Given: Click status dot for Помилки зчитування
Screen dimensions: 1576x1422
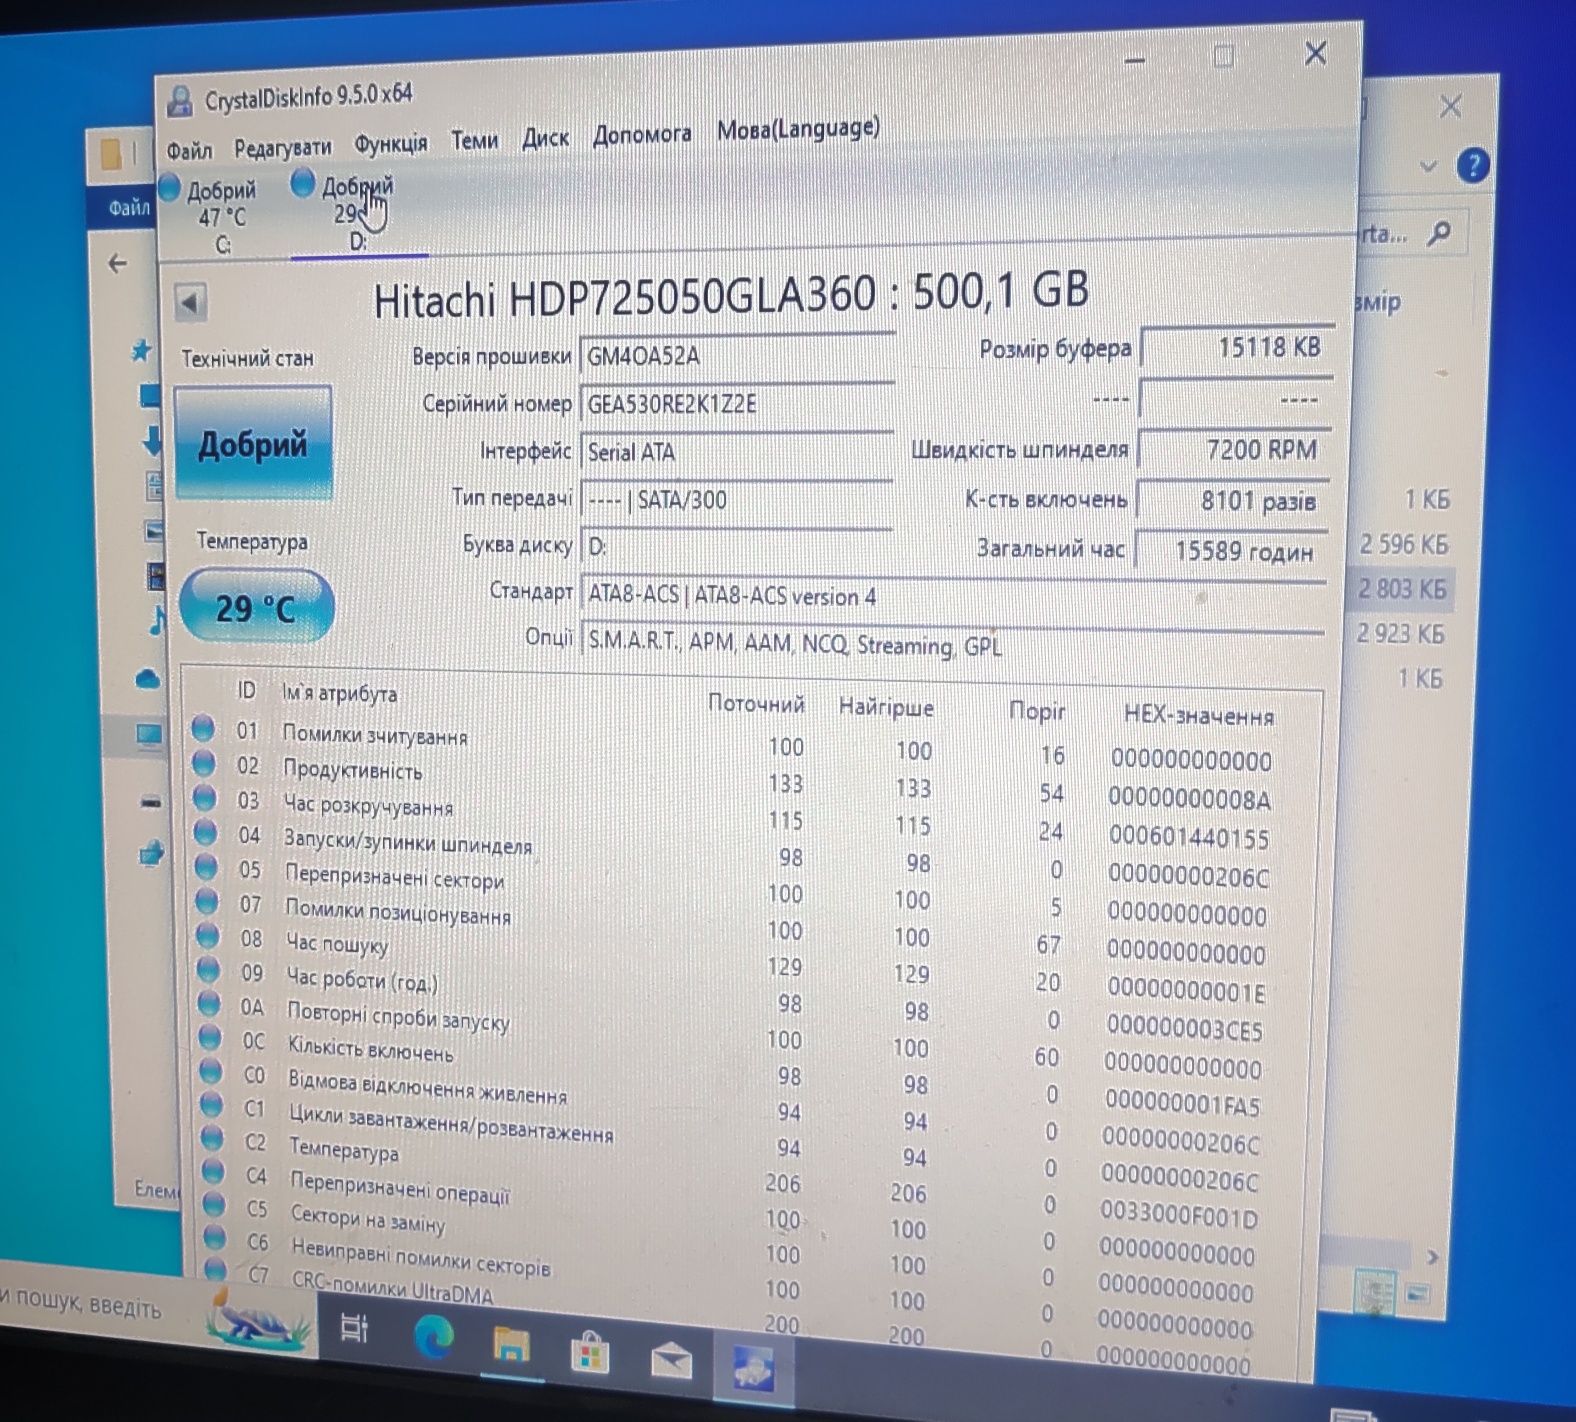Looking at the screenshot, I should [x=203, y=727].
